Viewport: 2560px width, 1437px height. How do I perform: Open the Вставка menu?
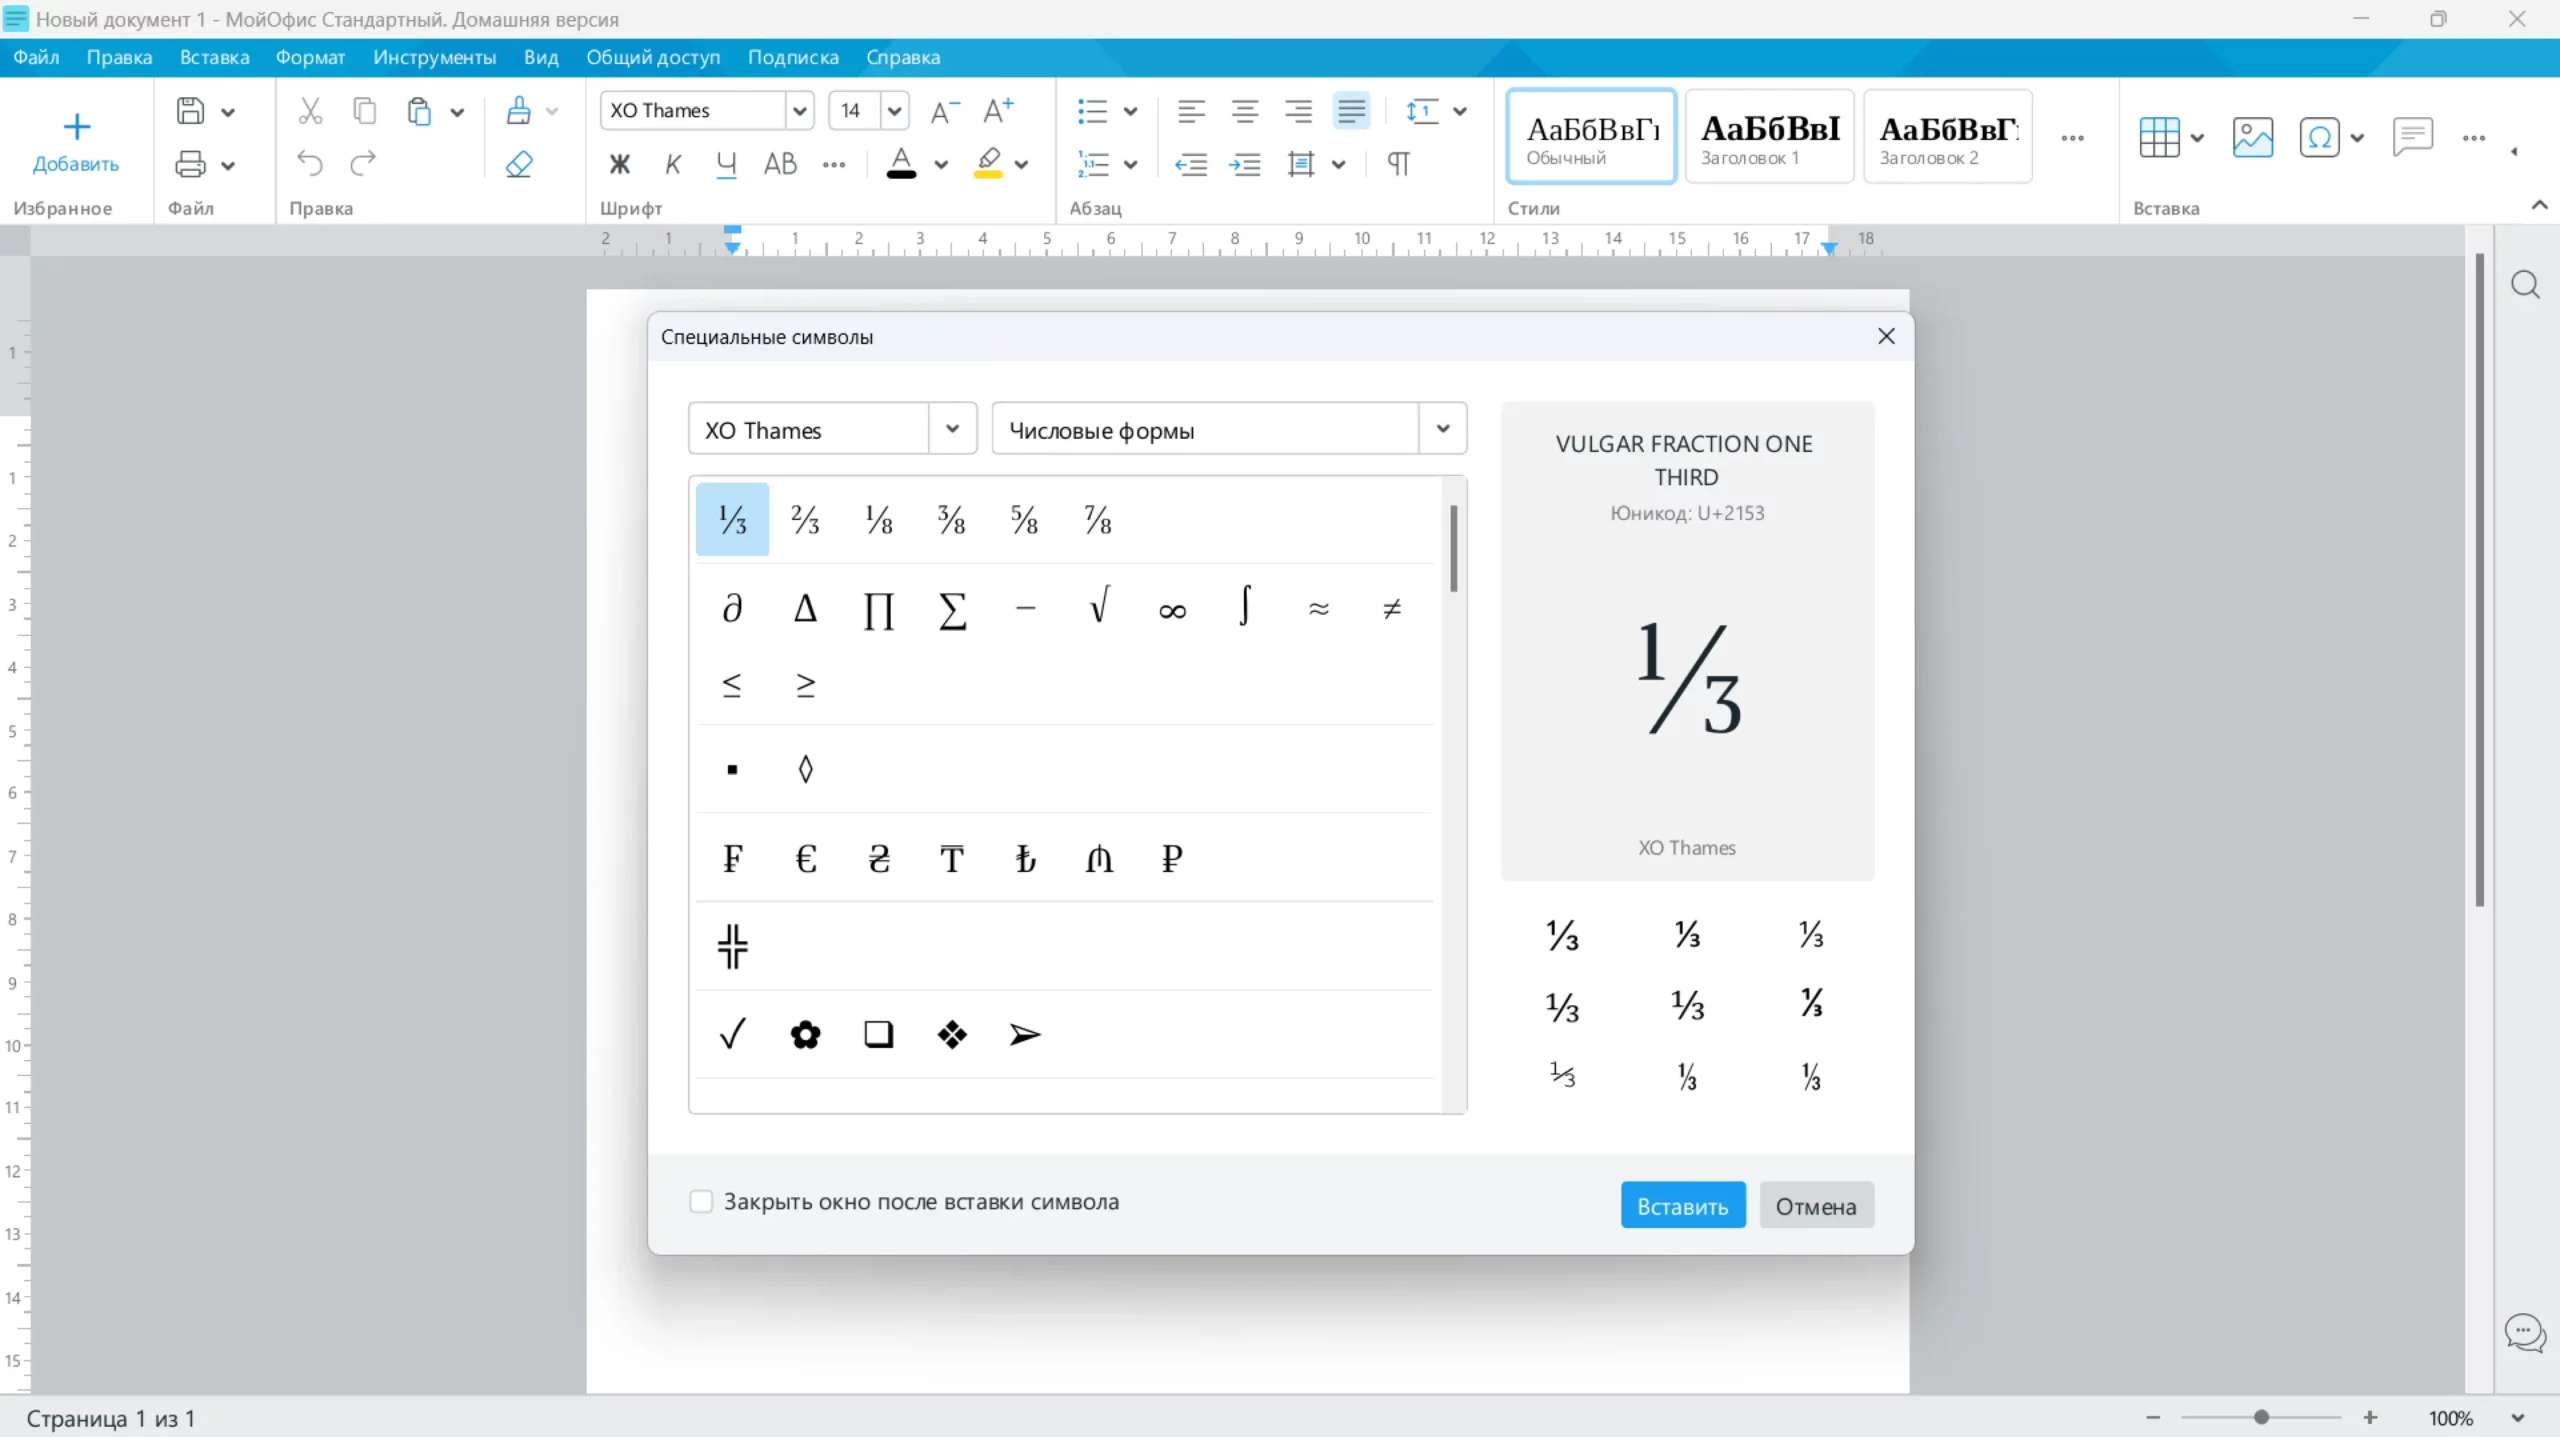214,57
